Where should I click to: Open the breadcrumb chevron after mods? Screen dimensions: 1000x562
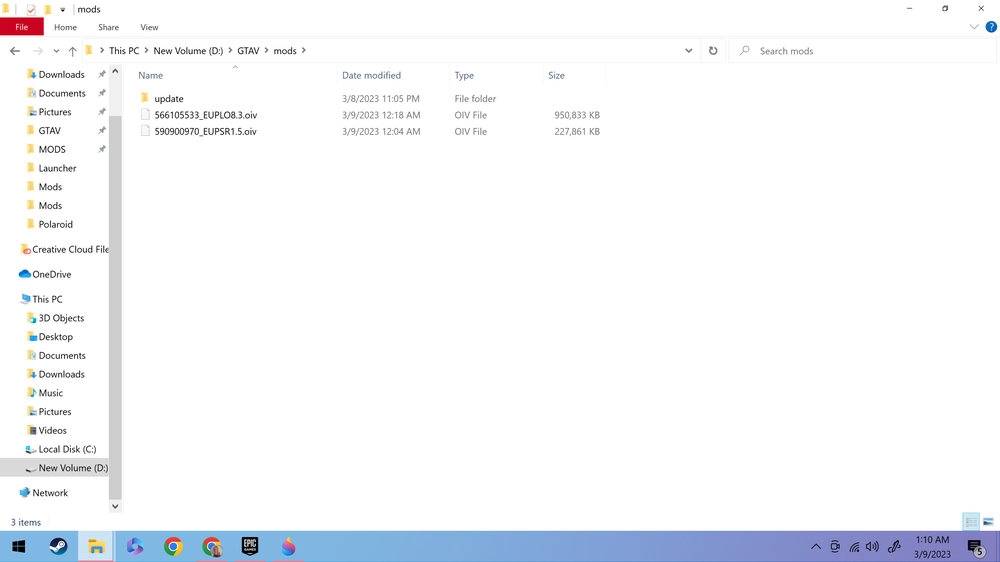[304, 50]
